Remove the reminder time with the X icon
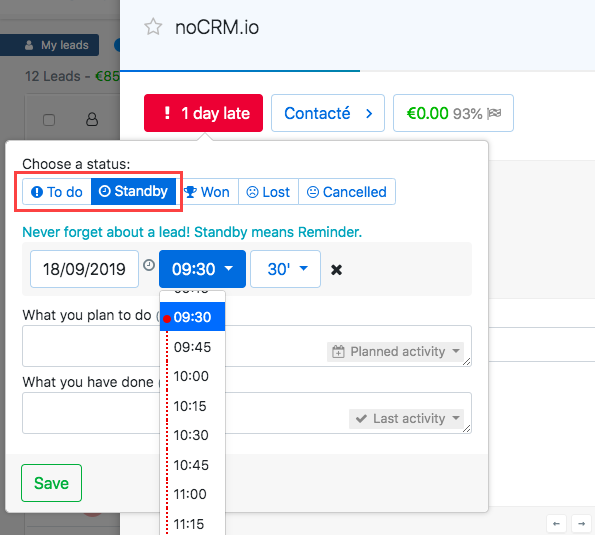Screen dimensions: 595x535 click(x=336, y=270)
